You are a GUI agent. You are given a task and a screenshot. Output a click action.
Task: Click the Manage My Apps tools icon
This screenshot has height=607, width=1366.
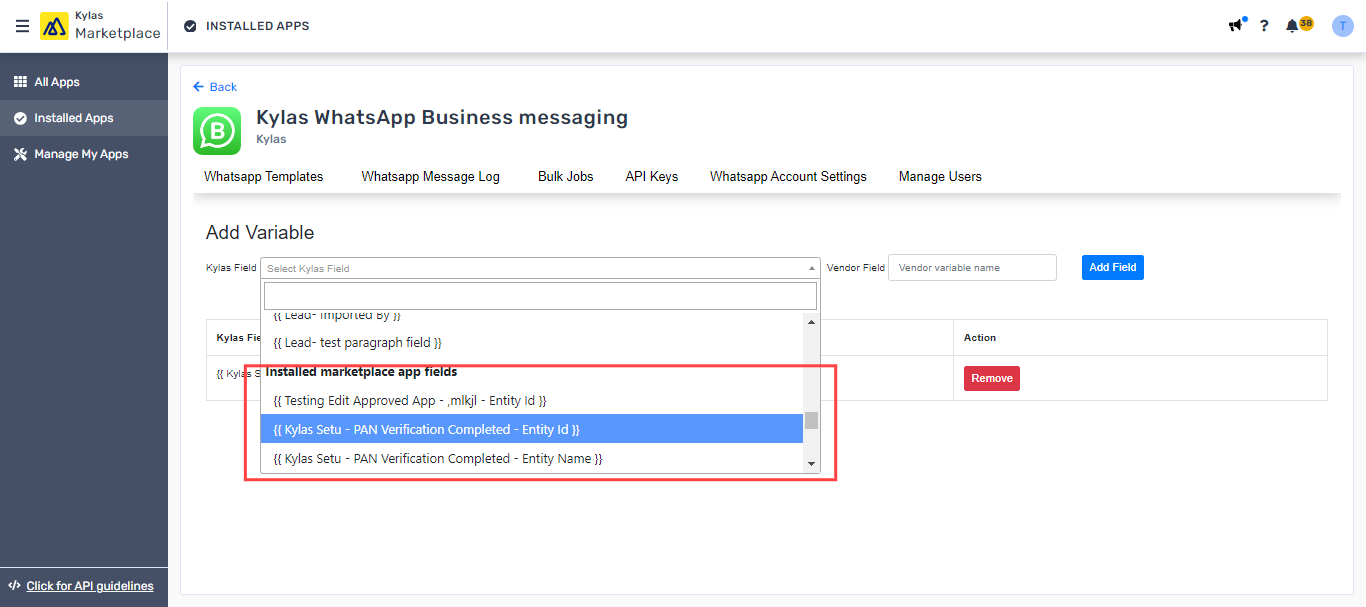pyautogui.click(x=20, y=154)
